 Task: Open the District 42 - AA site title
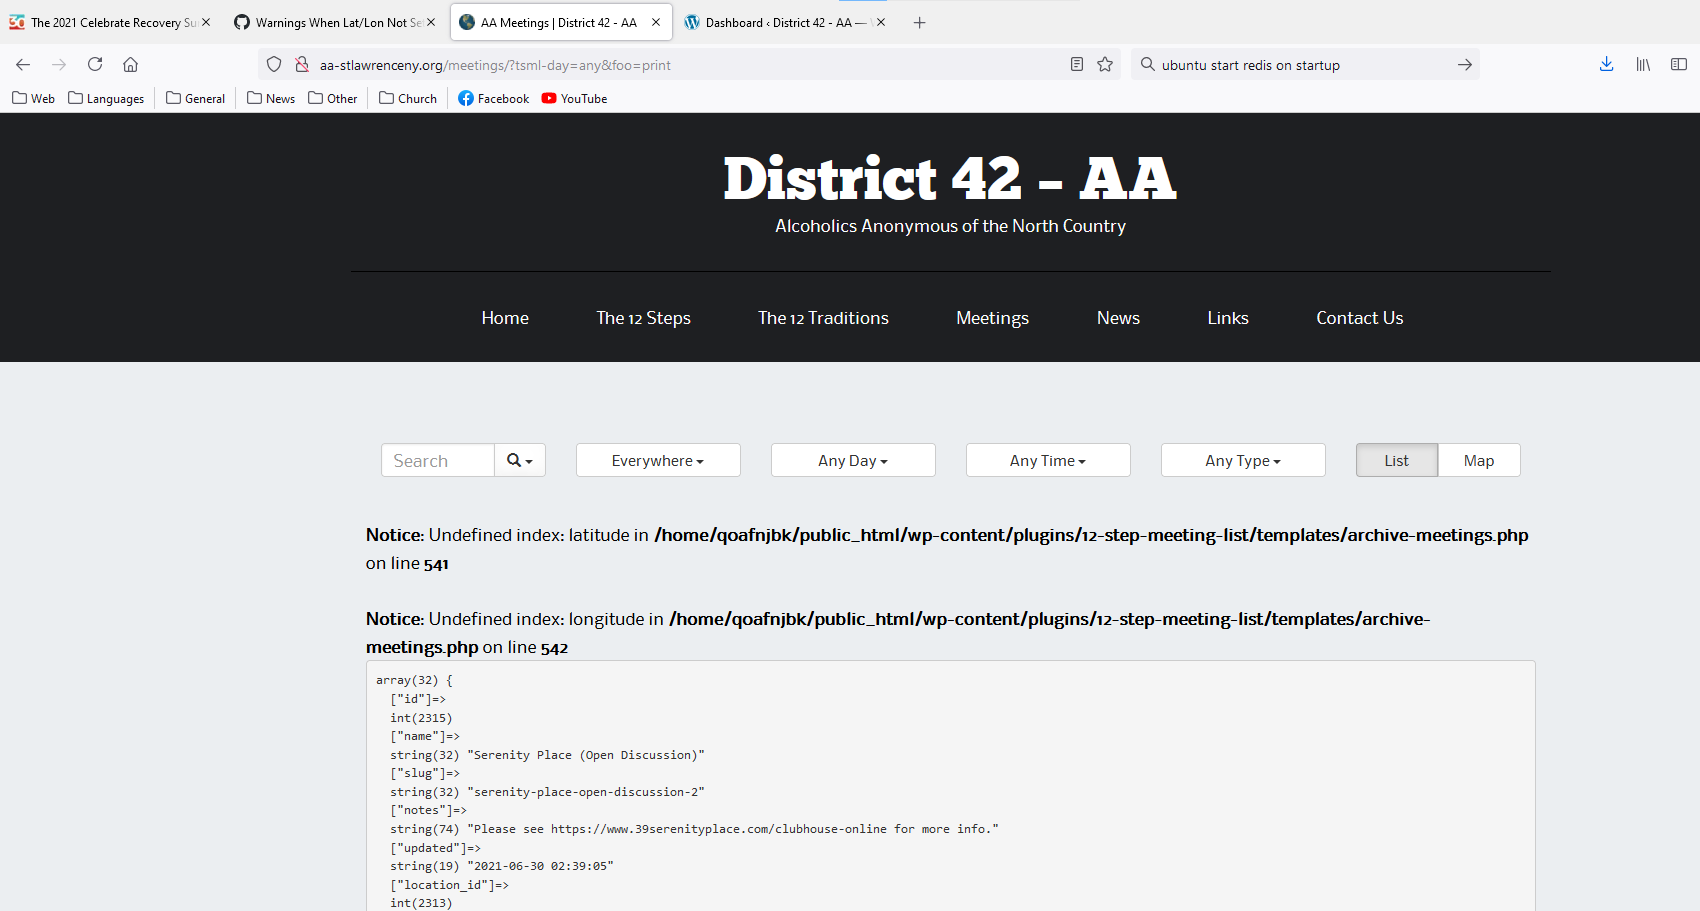(x=950, y=179)
